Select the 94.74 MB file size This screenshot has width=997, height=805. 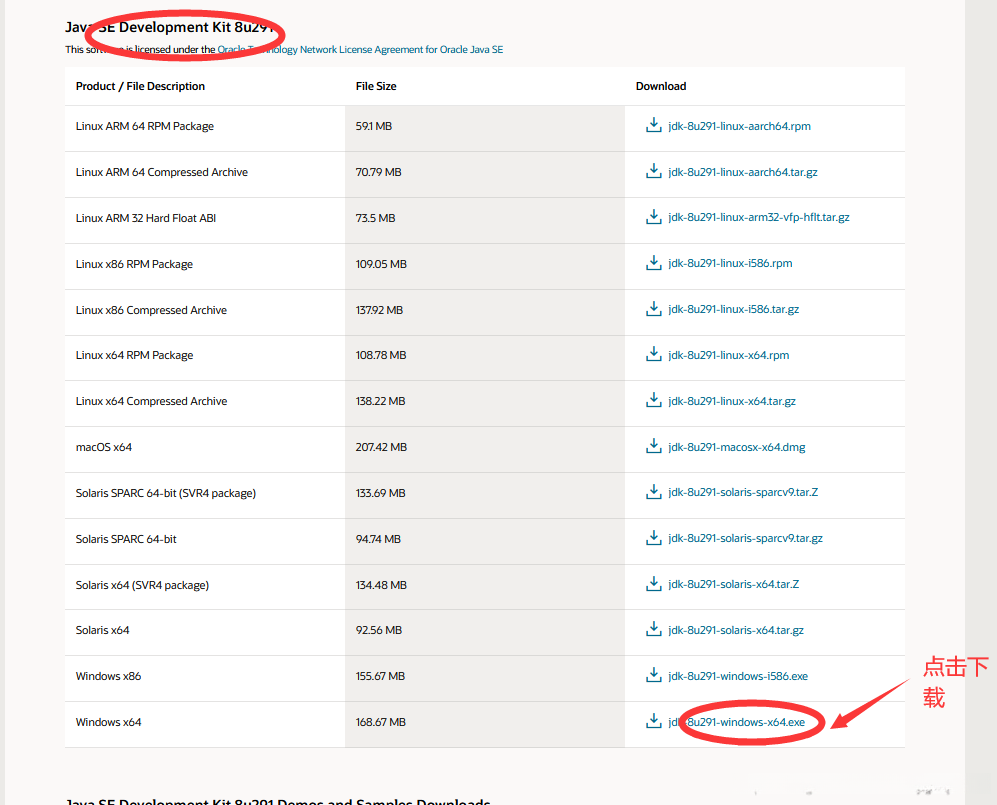click(x=378, y=539)
